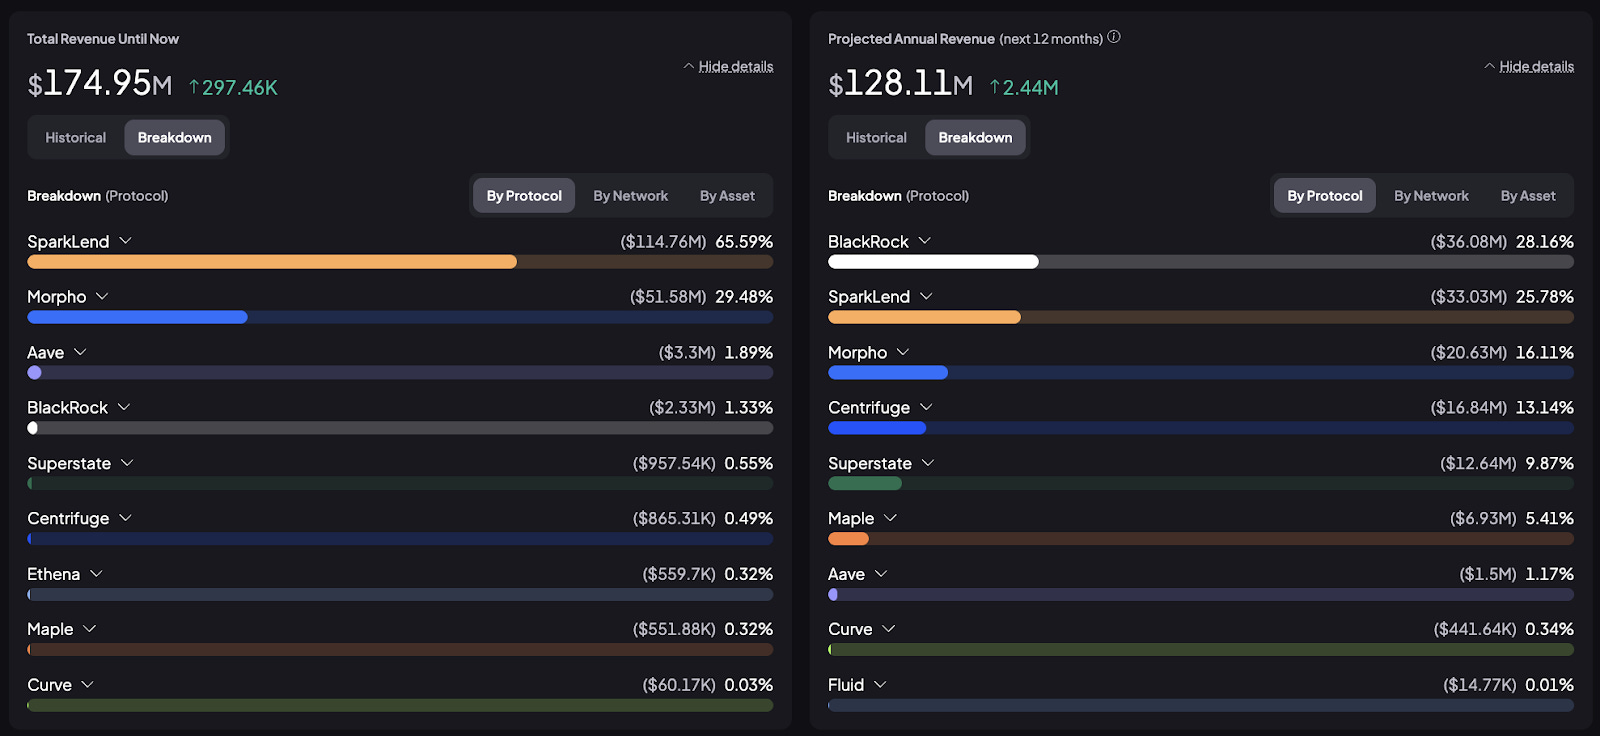Expand BlackRock row showing 28.16%

(x=925, y=241)
